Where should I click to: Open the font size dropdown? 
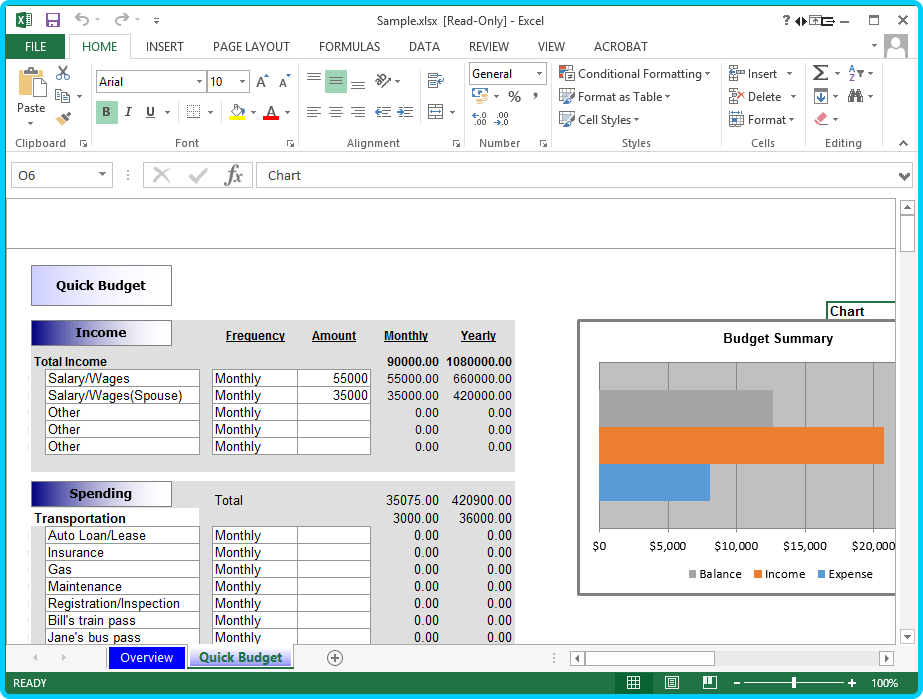point(243,82)
